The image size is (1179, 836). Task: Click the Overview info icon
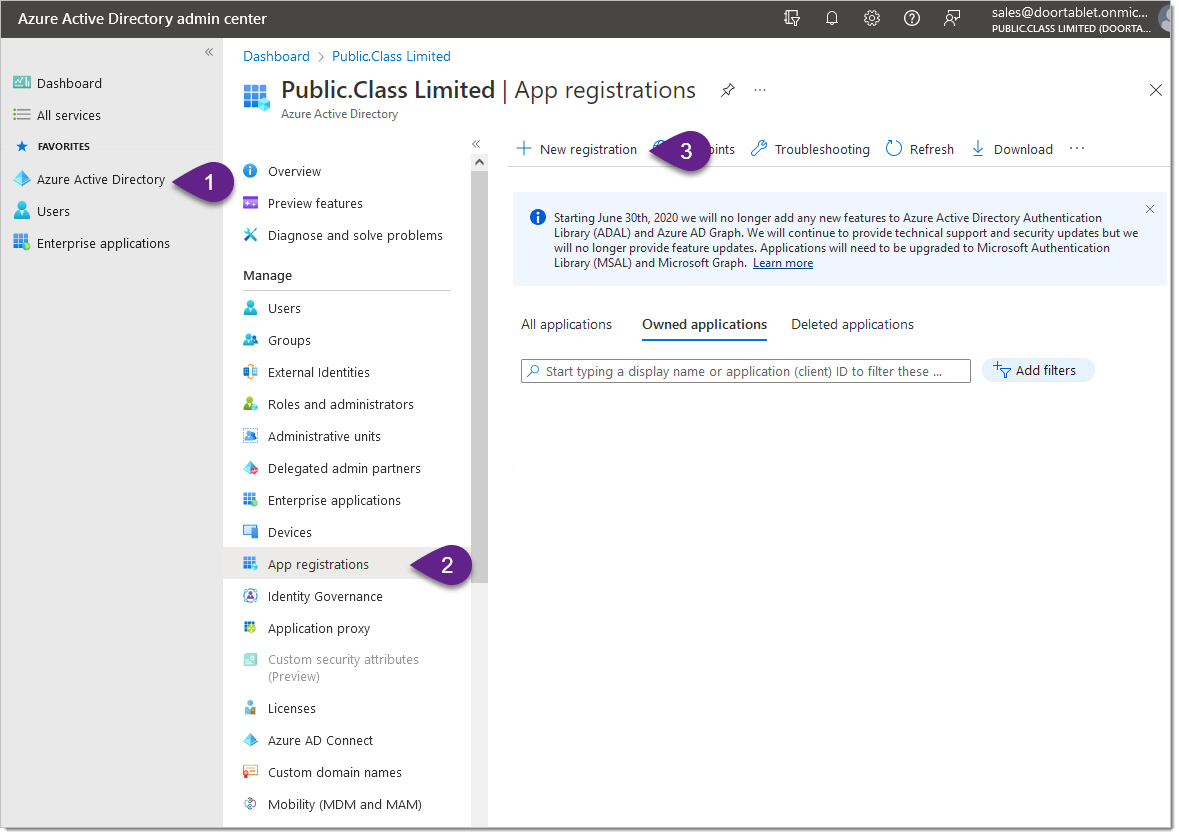click(x=250, y=171)
